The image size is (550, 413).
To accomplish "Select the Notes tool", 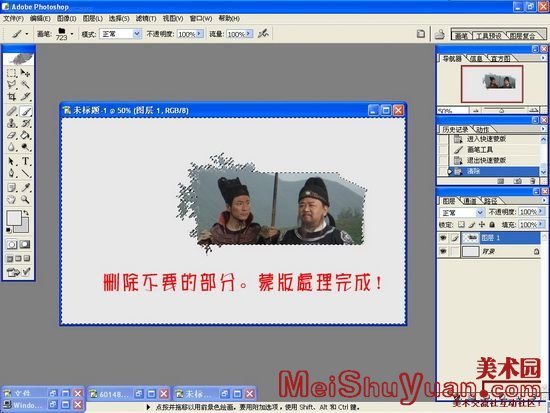I will (x=12, y=188).
